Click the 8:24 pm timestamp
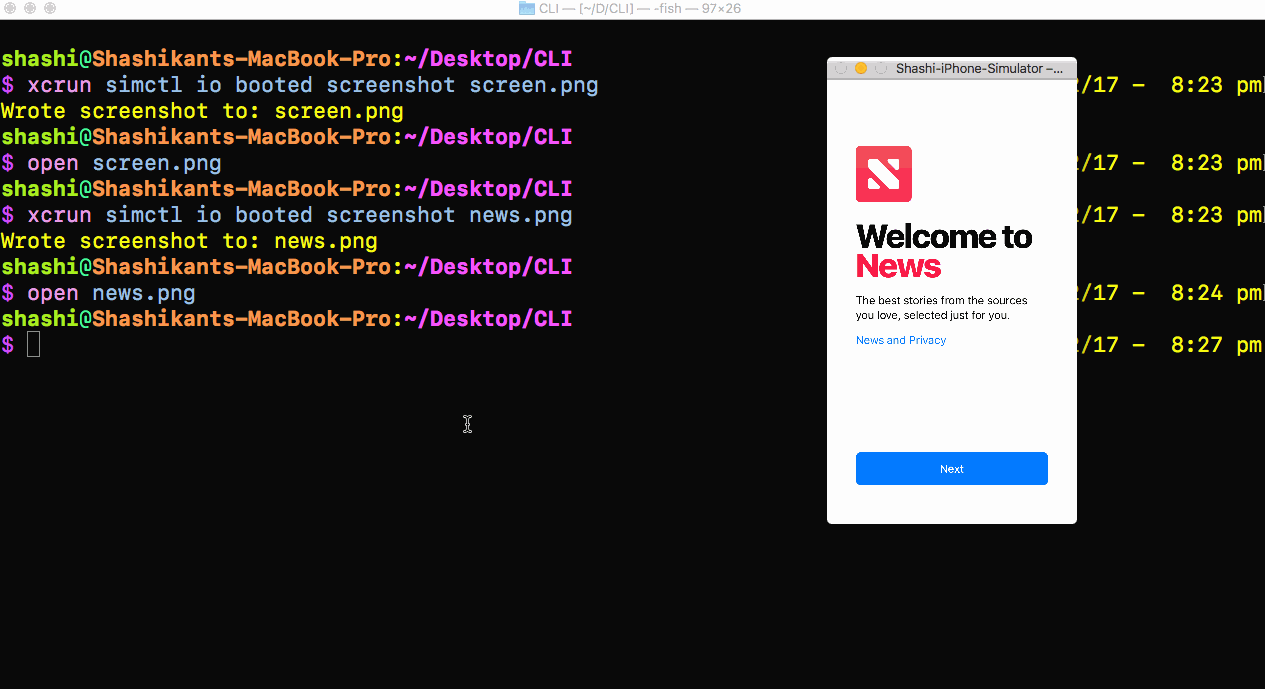Viewport: 1265px width, 689px height. (x=1216, y=293)
